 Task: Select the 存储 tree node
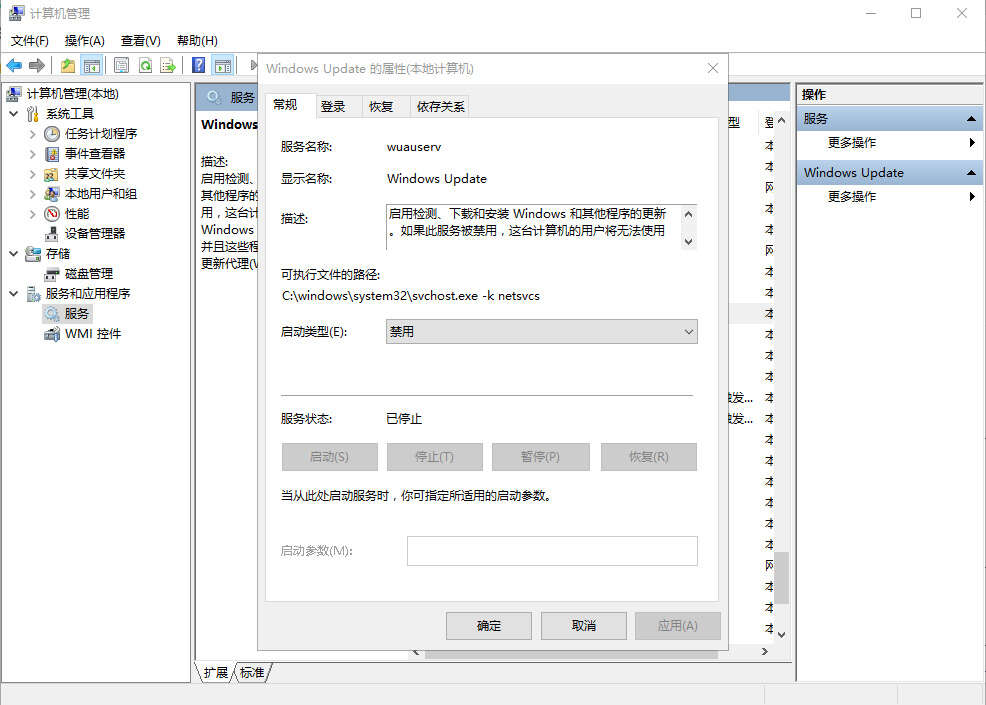coord(58,253)
